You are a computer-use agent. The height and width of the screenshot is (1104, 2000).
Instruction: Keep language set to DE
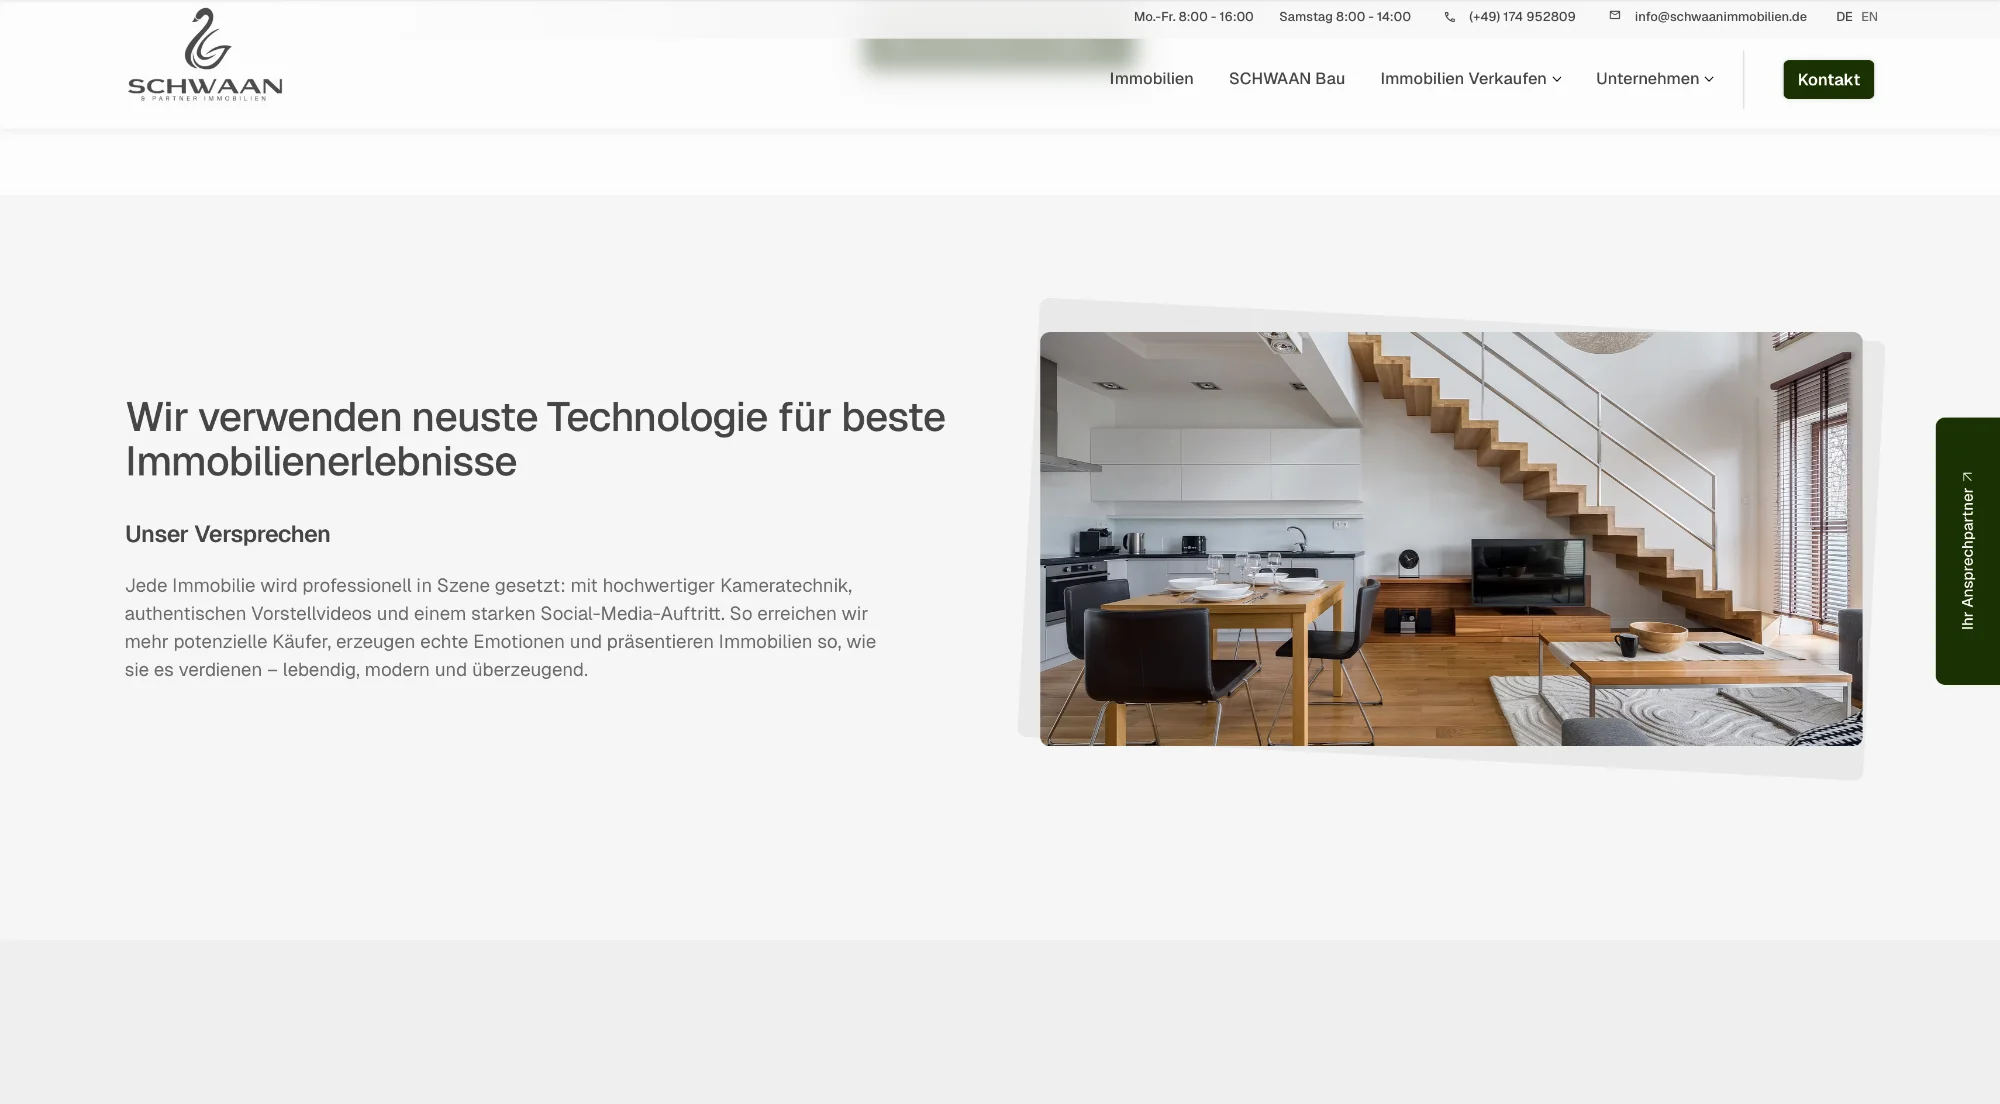click(1842, 16)
